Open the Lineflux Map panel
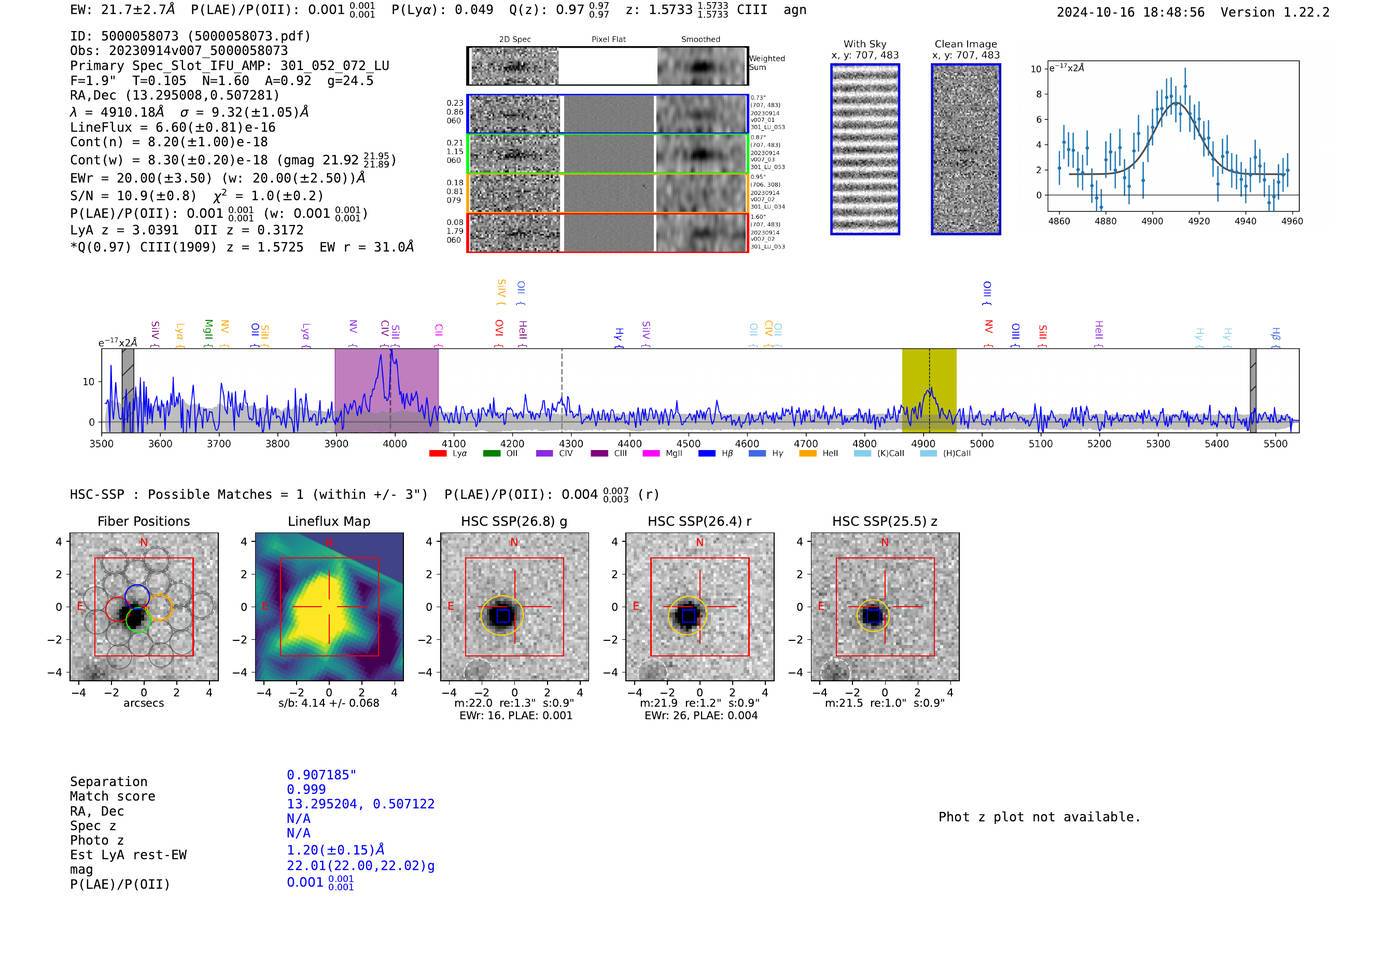 click(x=329, y=607)
